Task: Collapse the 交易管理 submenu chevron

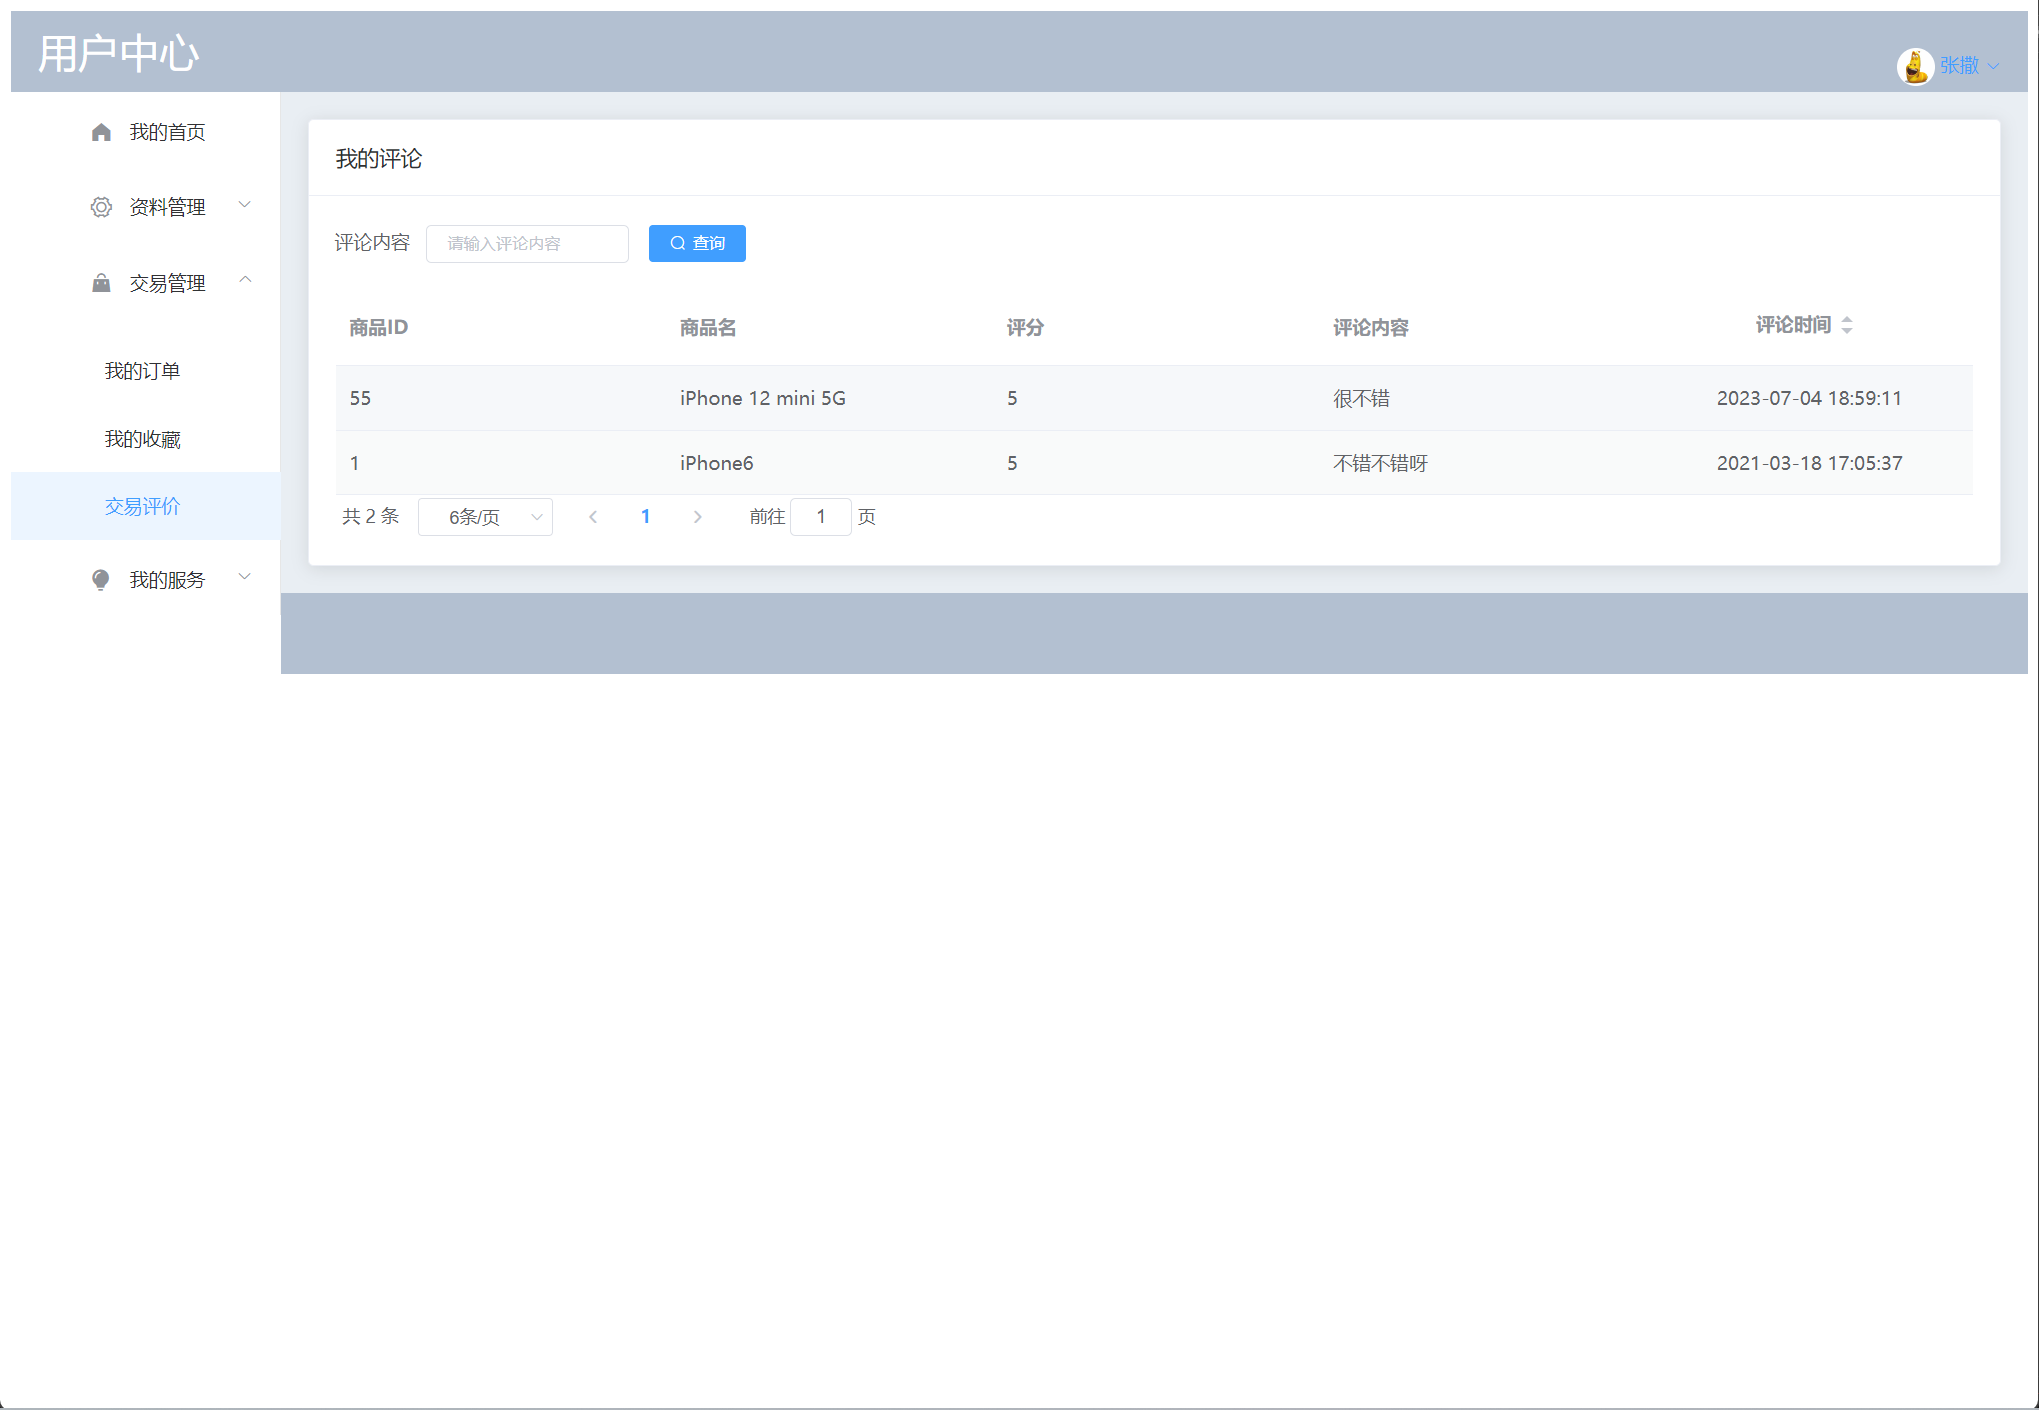Action: (245, 280)
